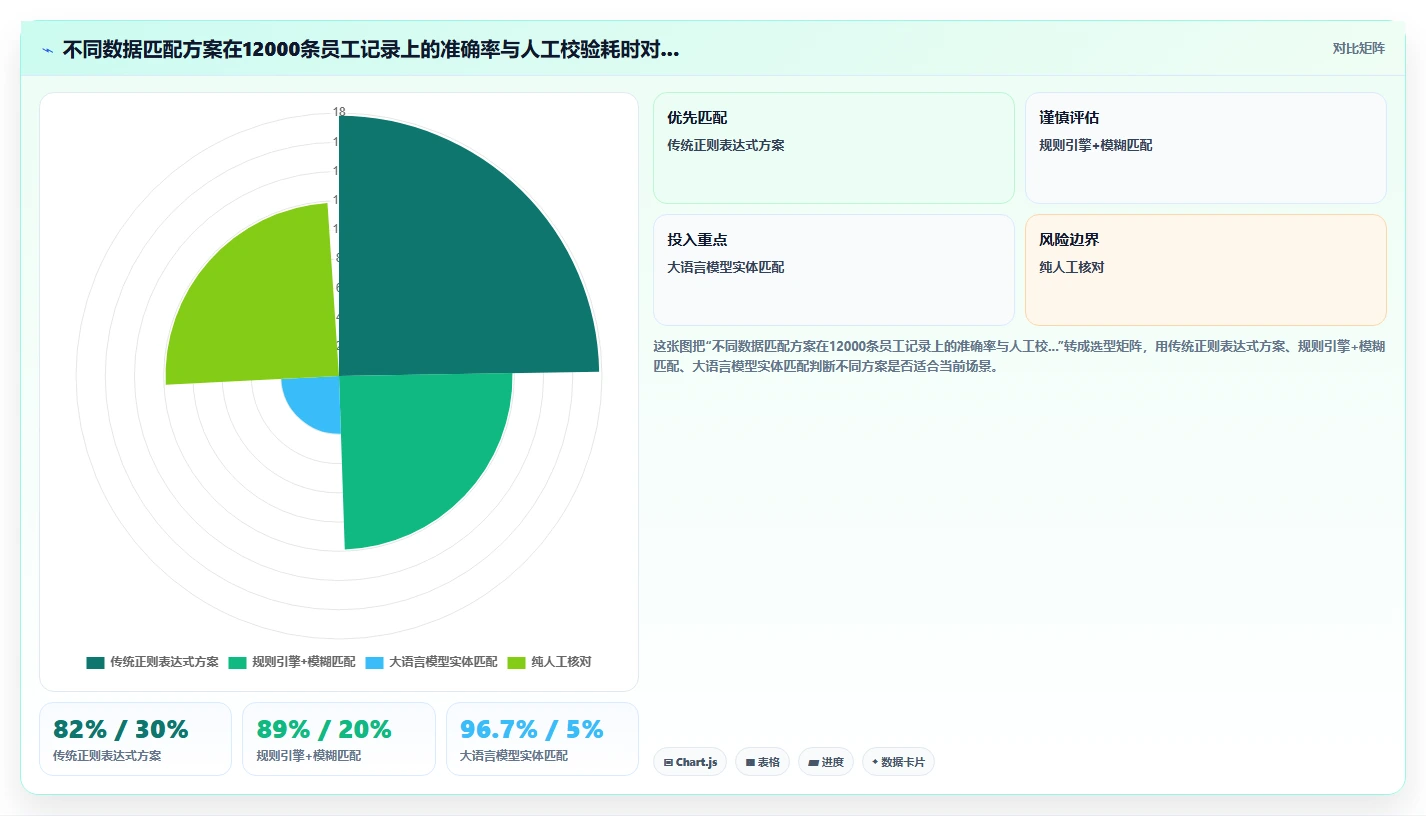
Task: Click the 96.7% / 5% stat card
Action: coord(542,739)
